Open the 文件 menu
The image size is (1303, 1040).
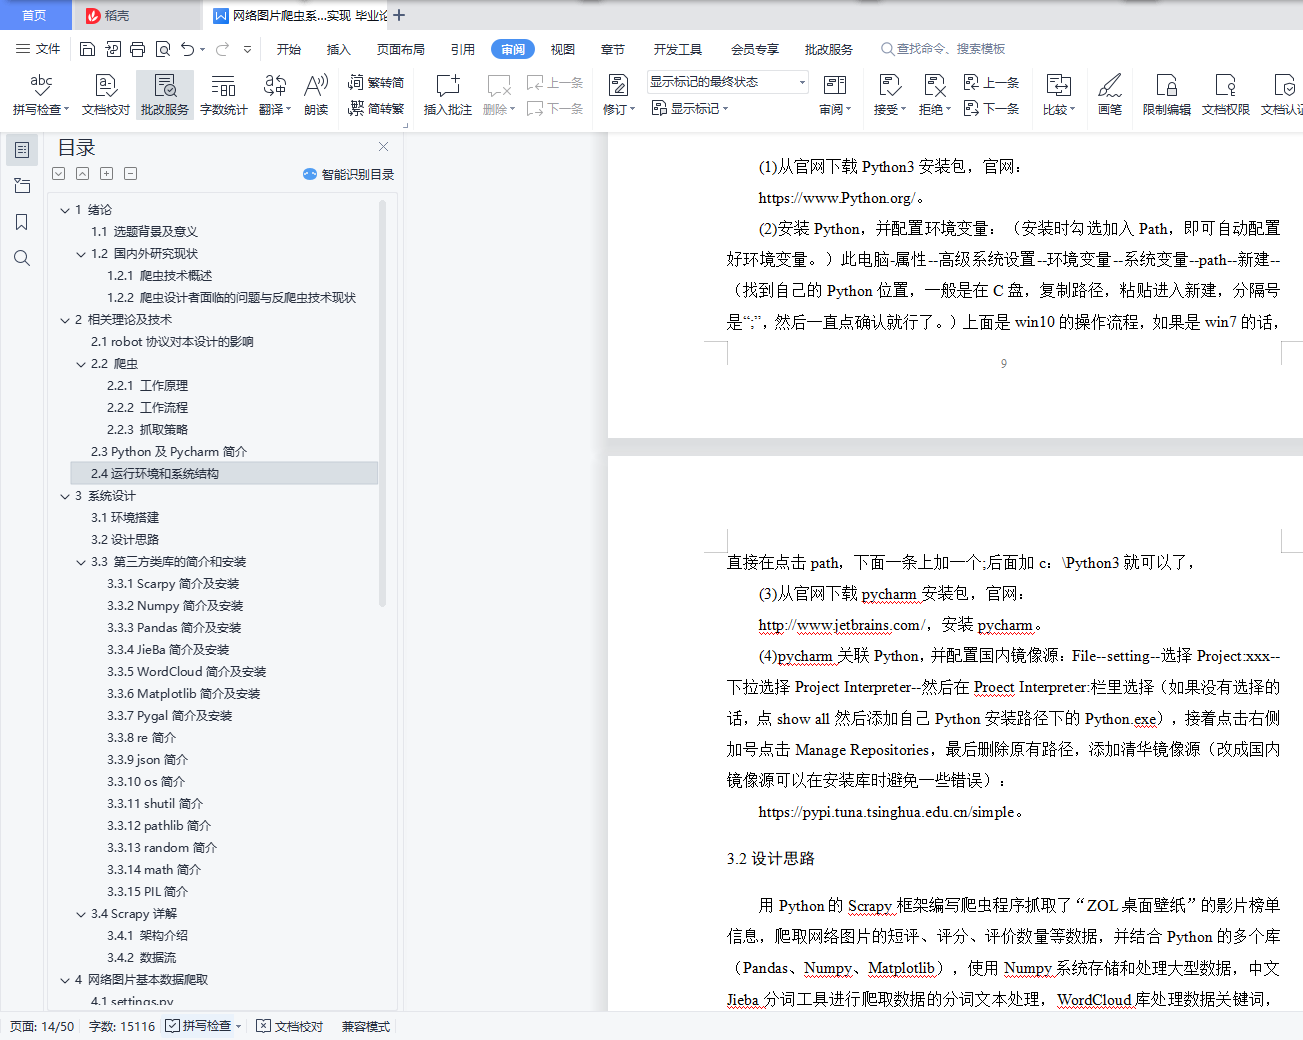(x=38, y=49)
